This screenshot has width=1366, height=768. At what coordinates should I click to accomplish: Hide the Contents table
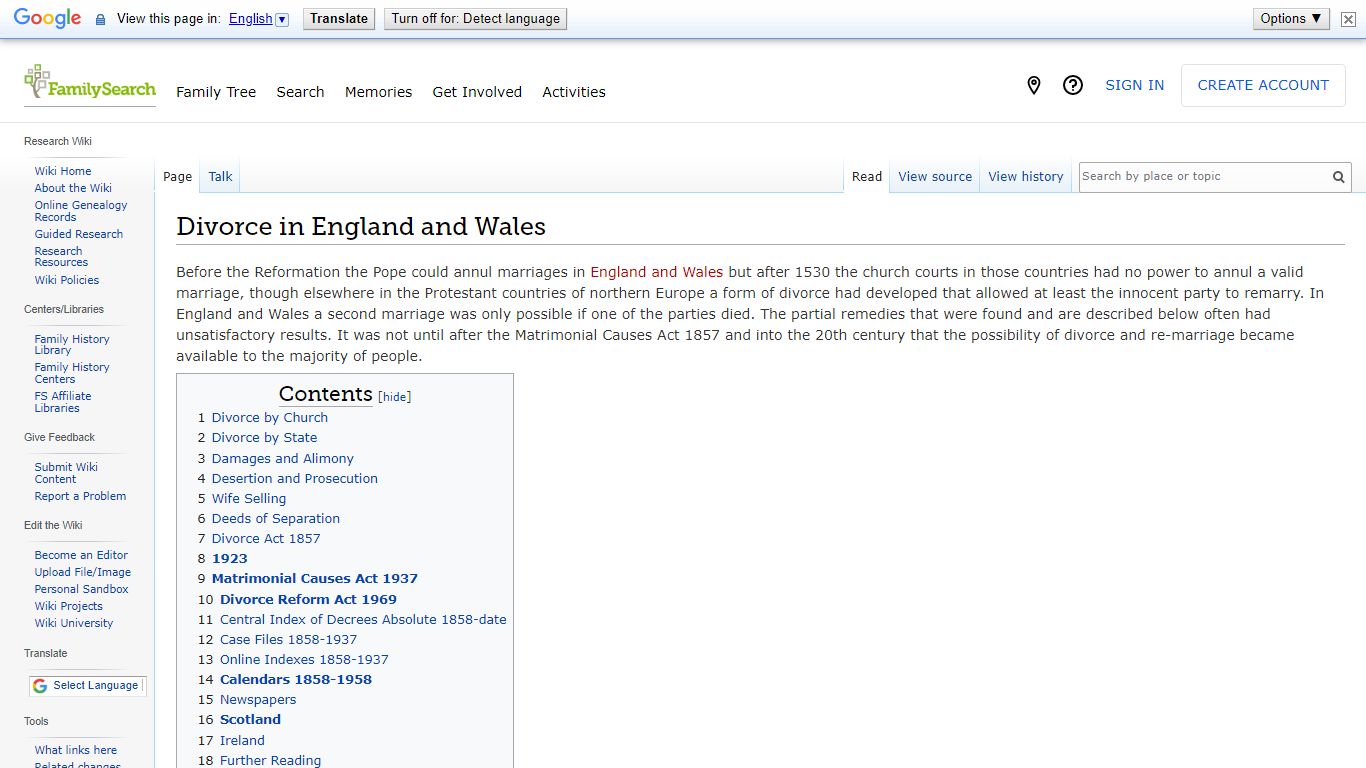(395, 397)
